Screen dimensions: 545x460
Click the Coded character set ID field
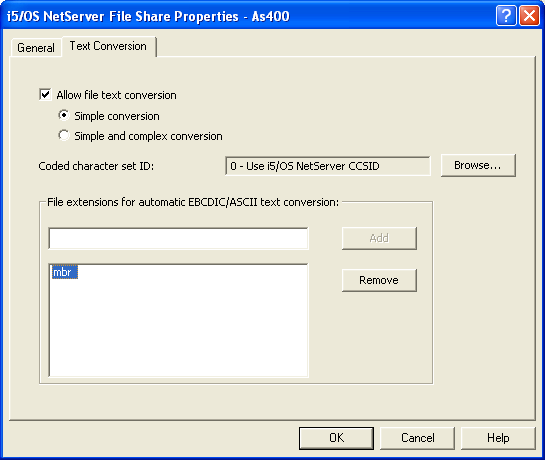click(328, 166)
